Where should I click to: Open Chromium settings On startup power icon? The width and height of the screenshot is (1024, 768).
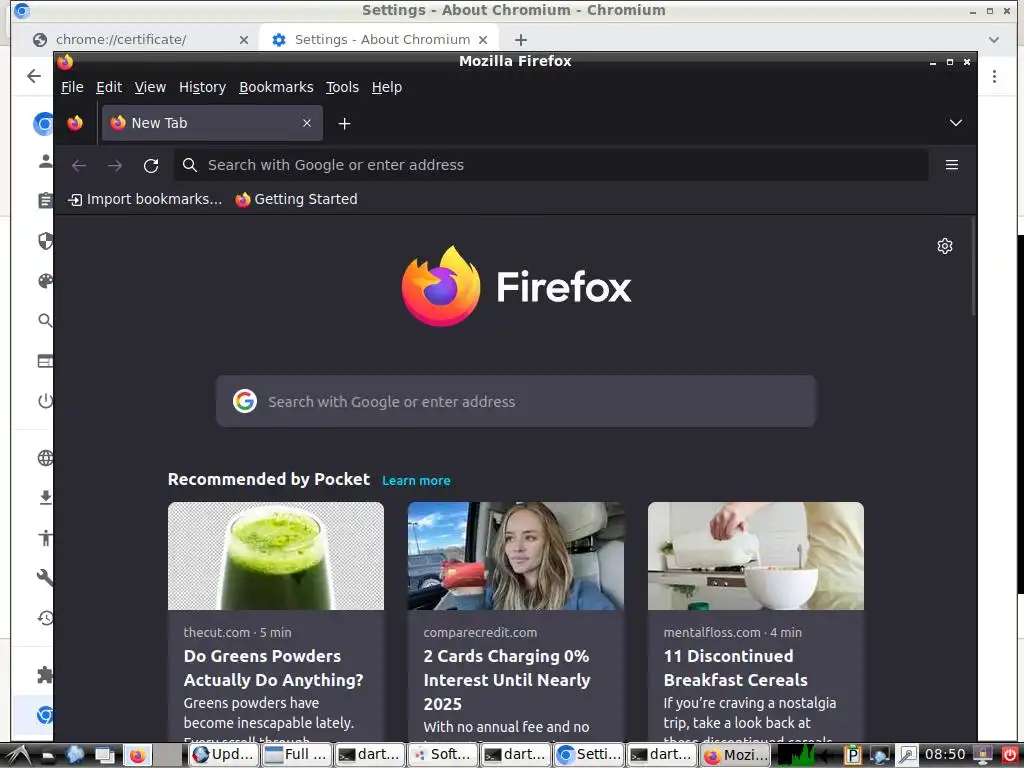tap(45, 400)
